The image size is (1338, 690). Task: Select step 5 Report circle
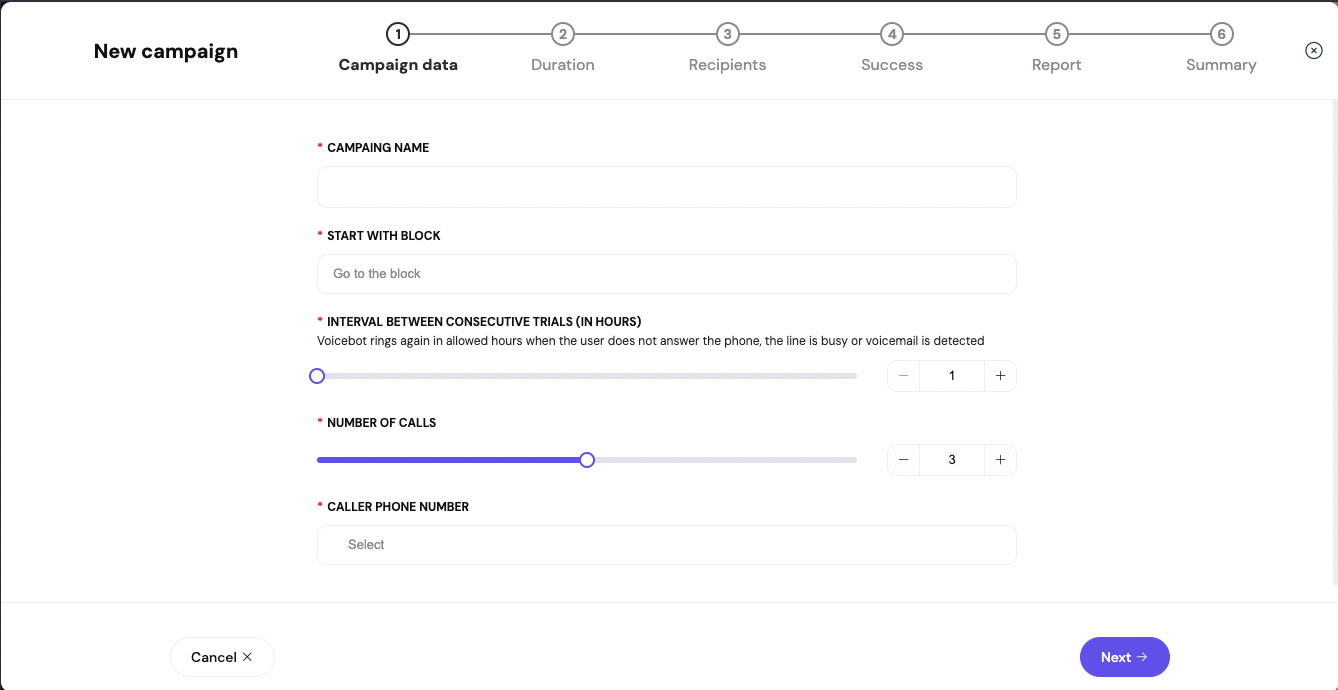(x=1056, y=35)
